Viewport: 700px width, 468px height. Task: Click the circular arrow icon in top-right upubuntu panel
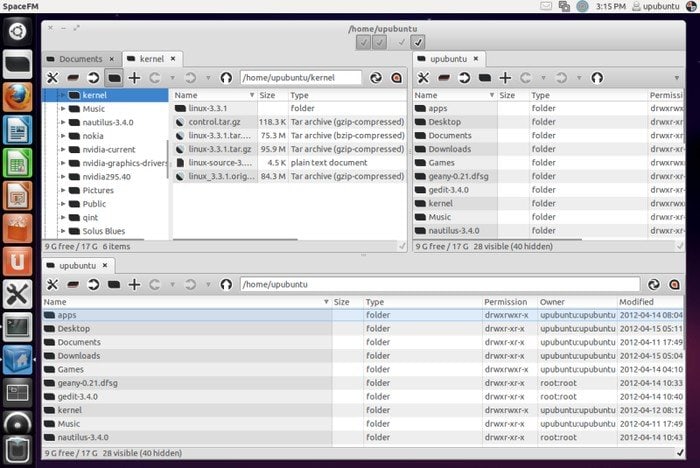tap(464, 78)
